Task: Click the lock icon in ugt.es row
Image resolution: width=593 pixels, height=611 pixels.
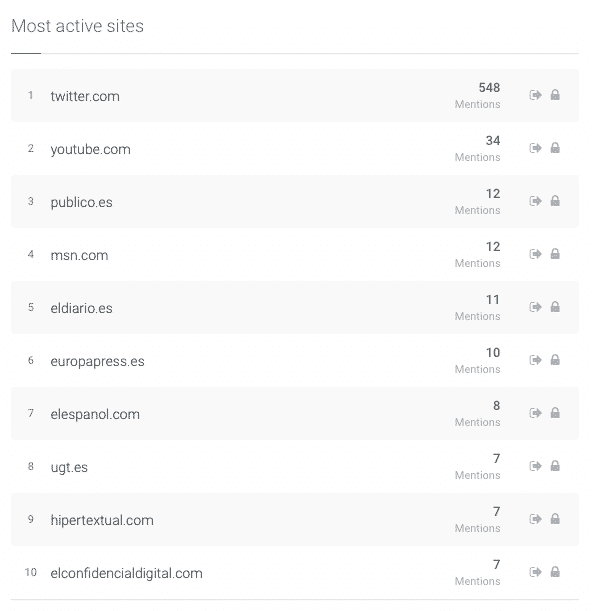Action: [555, 466]
